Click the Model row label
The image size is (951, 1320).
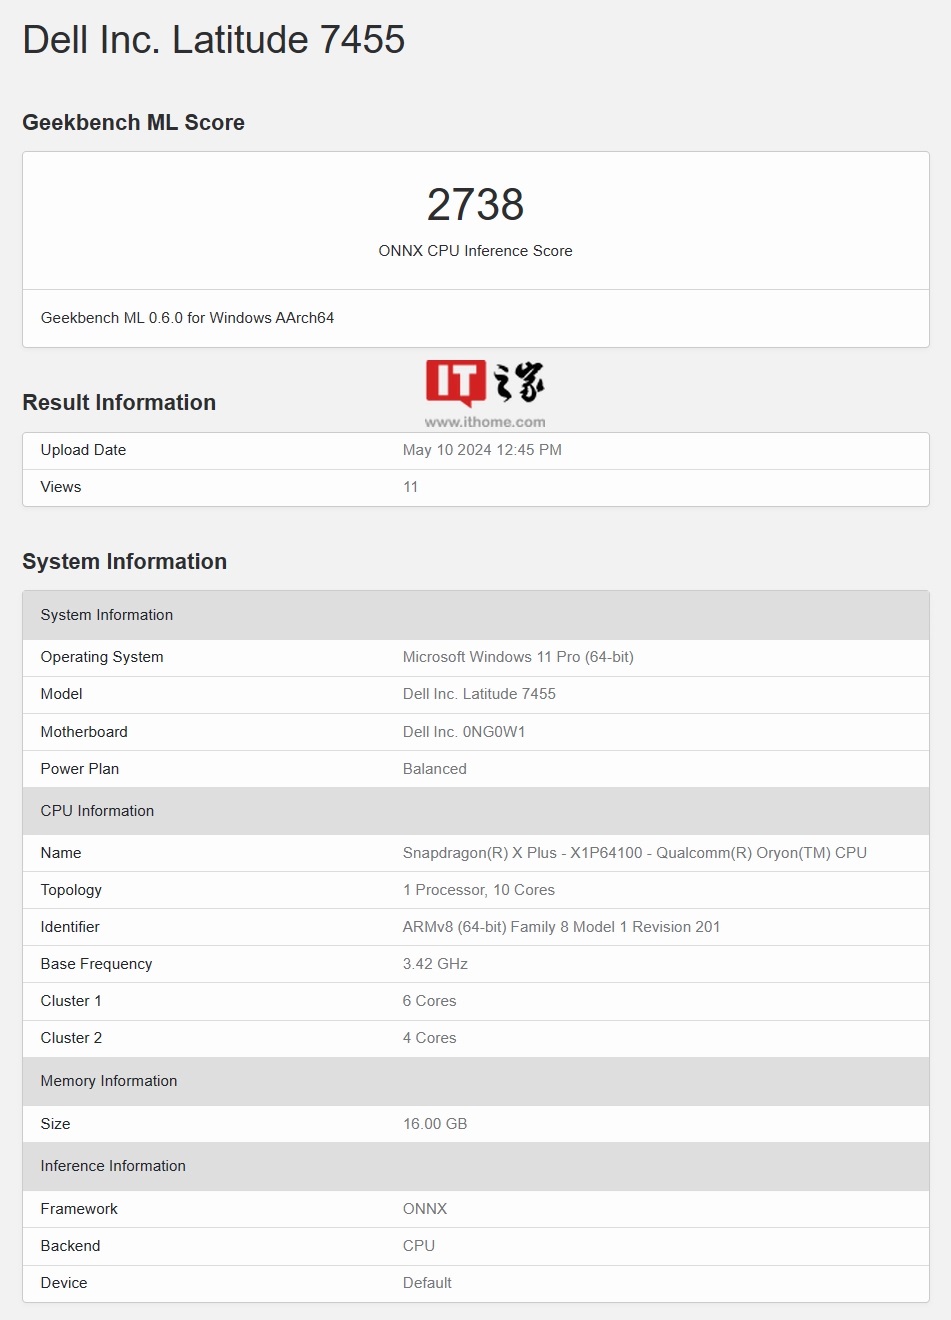[61, 694]
